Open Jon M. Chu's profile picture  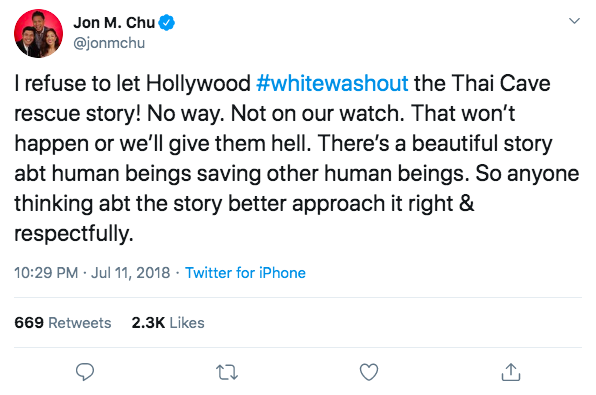38,33
